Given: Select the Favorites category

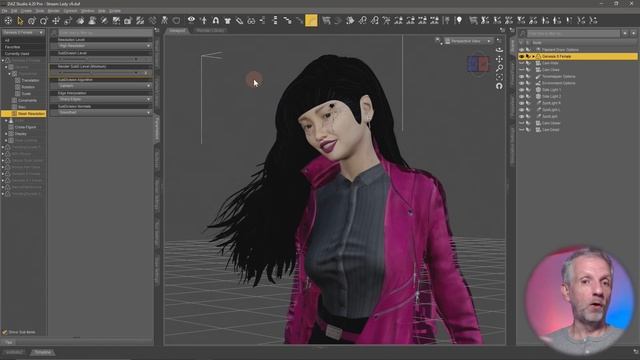Looking at the screenshot, I should pyautogui.click(x=23, y=47).
